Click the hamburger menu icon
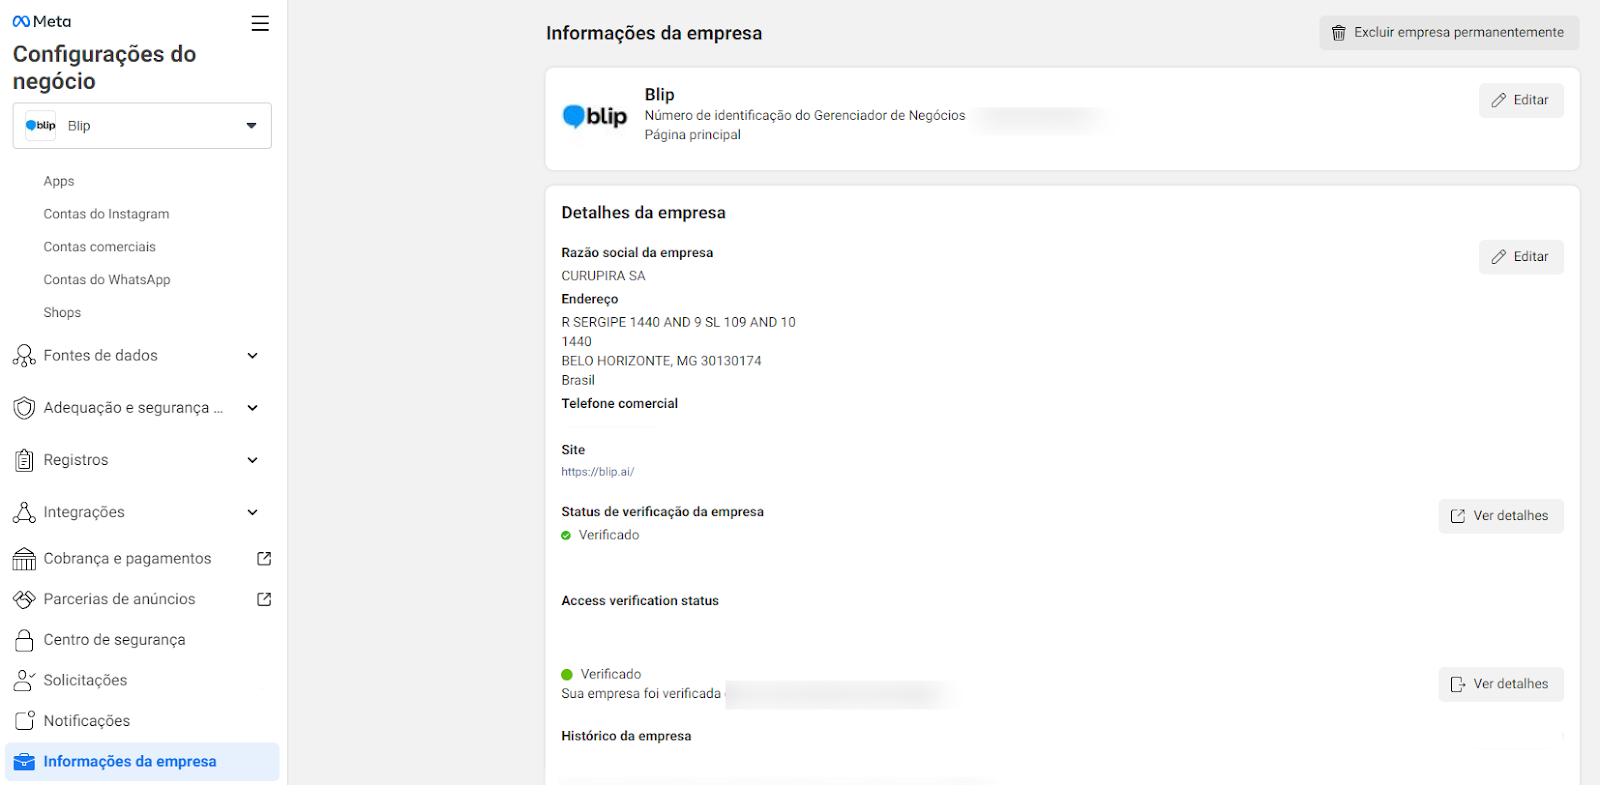The width and height of the screenshot is (1600, 785). pos(260,23)
